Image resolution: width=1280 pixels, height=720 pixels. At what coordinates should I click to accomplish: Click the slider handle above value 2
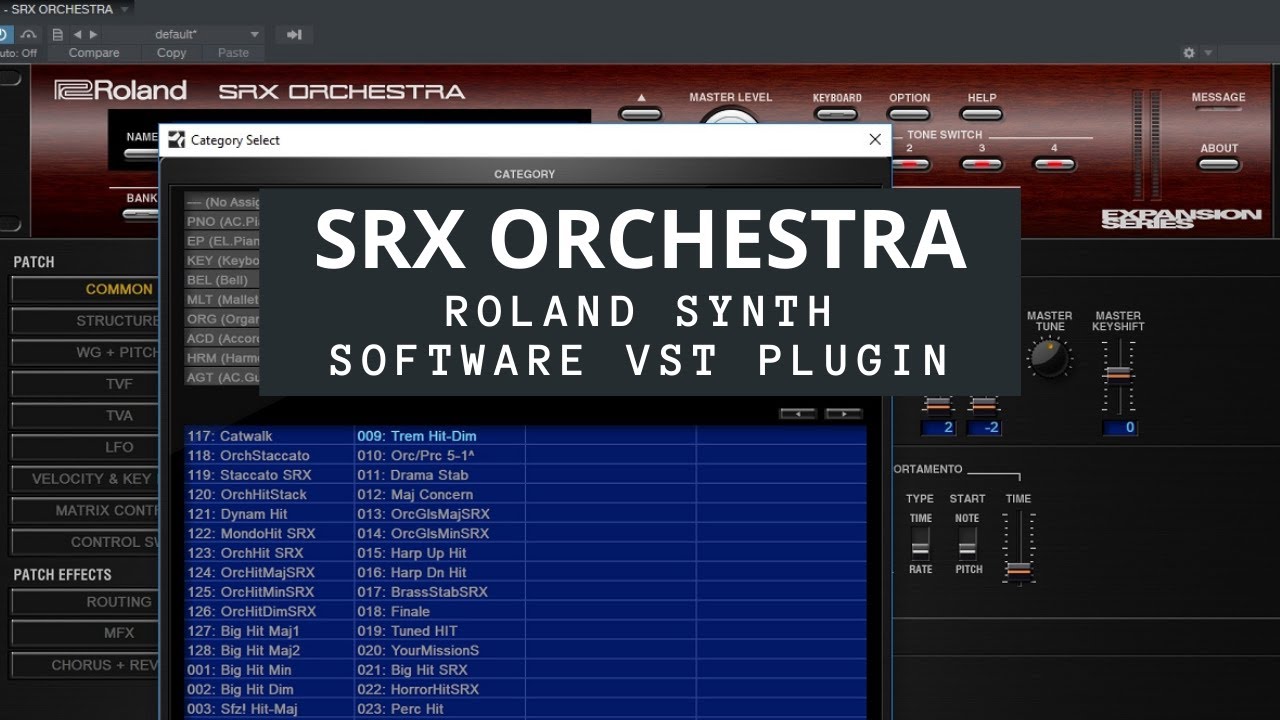tap(937, 406)
